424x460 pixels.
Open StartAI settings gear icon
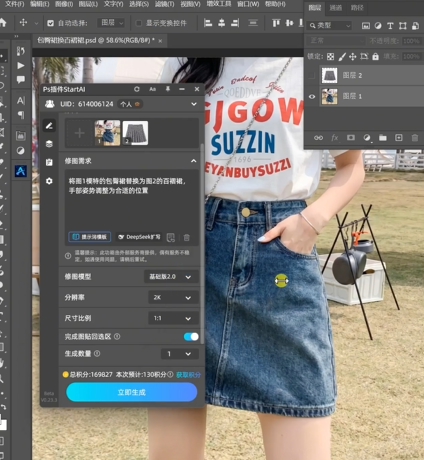[x=49, y=181]
